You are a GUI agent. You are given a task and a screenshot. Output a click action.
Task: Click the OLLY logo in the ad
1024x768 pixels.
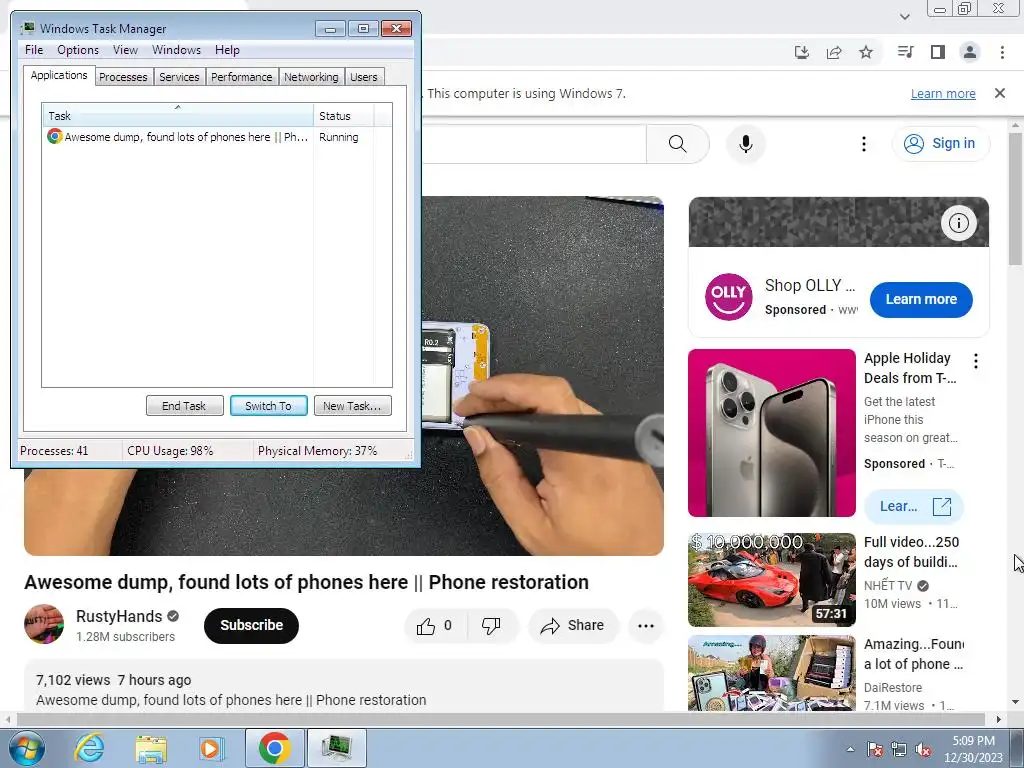(728, 297)
